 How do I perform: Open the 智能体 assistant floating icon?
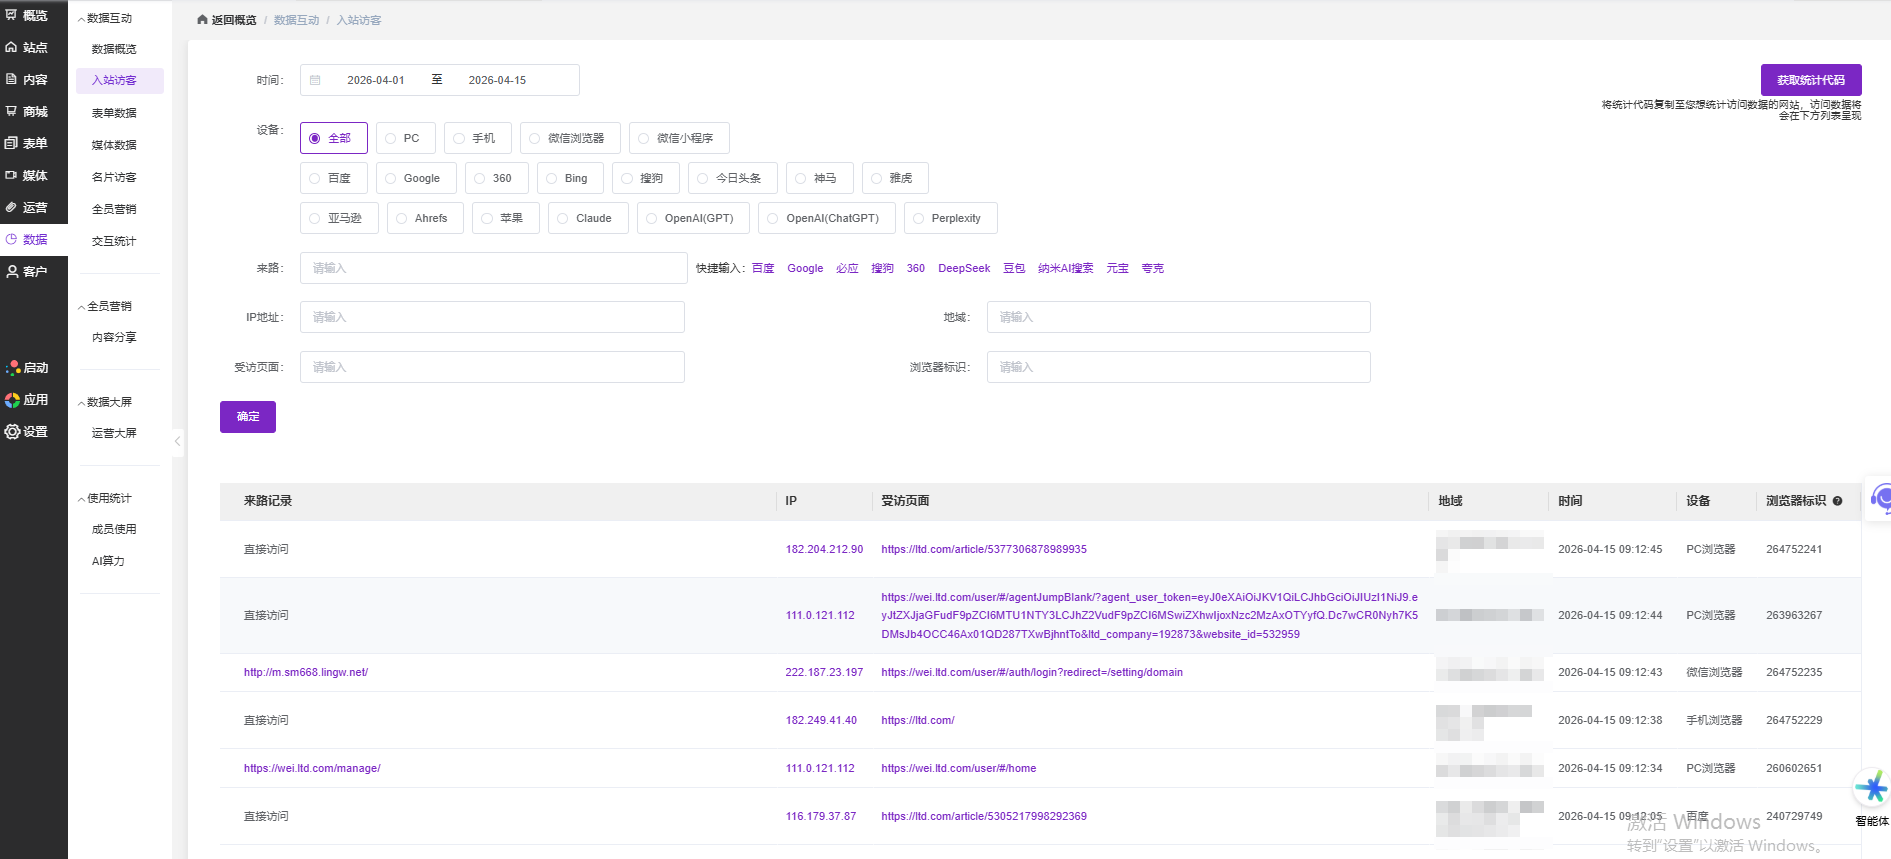(x=1871, y=790)
